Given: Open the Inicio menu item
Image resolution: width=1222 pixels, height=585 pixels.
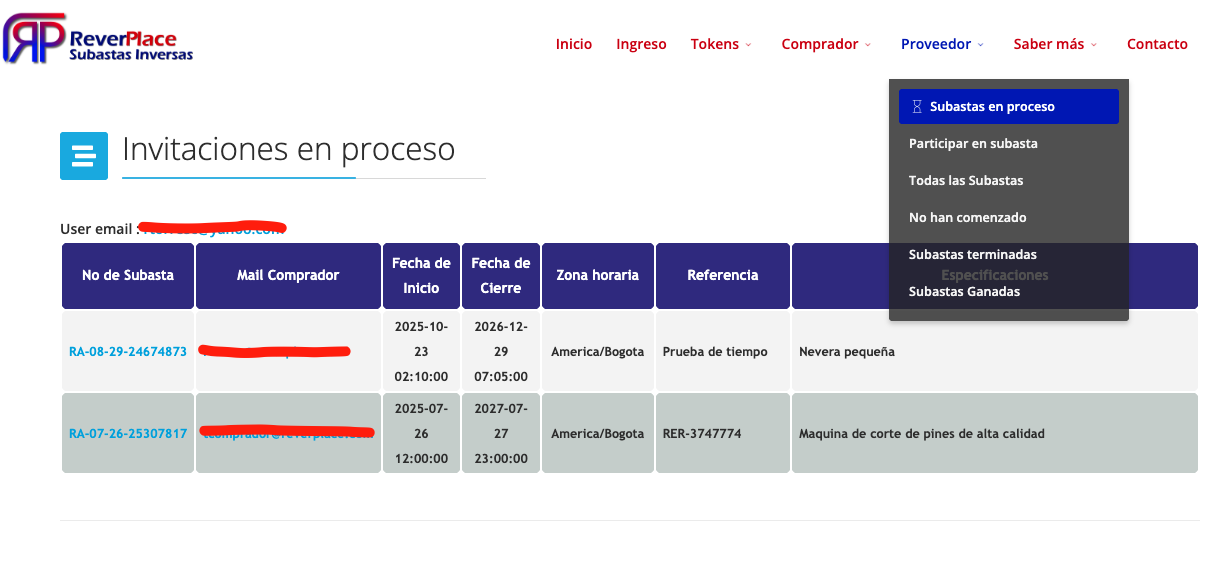Looking at the screenshot, I should (x=574, y=44).
